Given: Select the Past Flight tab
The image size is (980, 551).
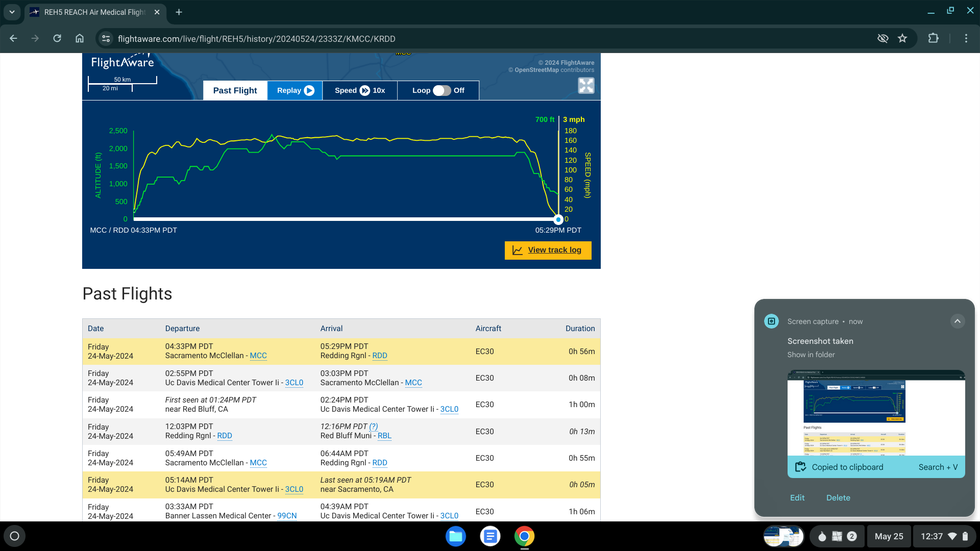Looking at the screenshot, I should click(235, 90).
